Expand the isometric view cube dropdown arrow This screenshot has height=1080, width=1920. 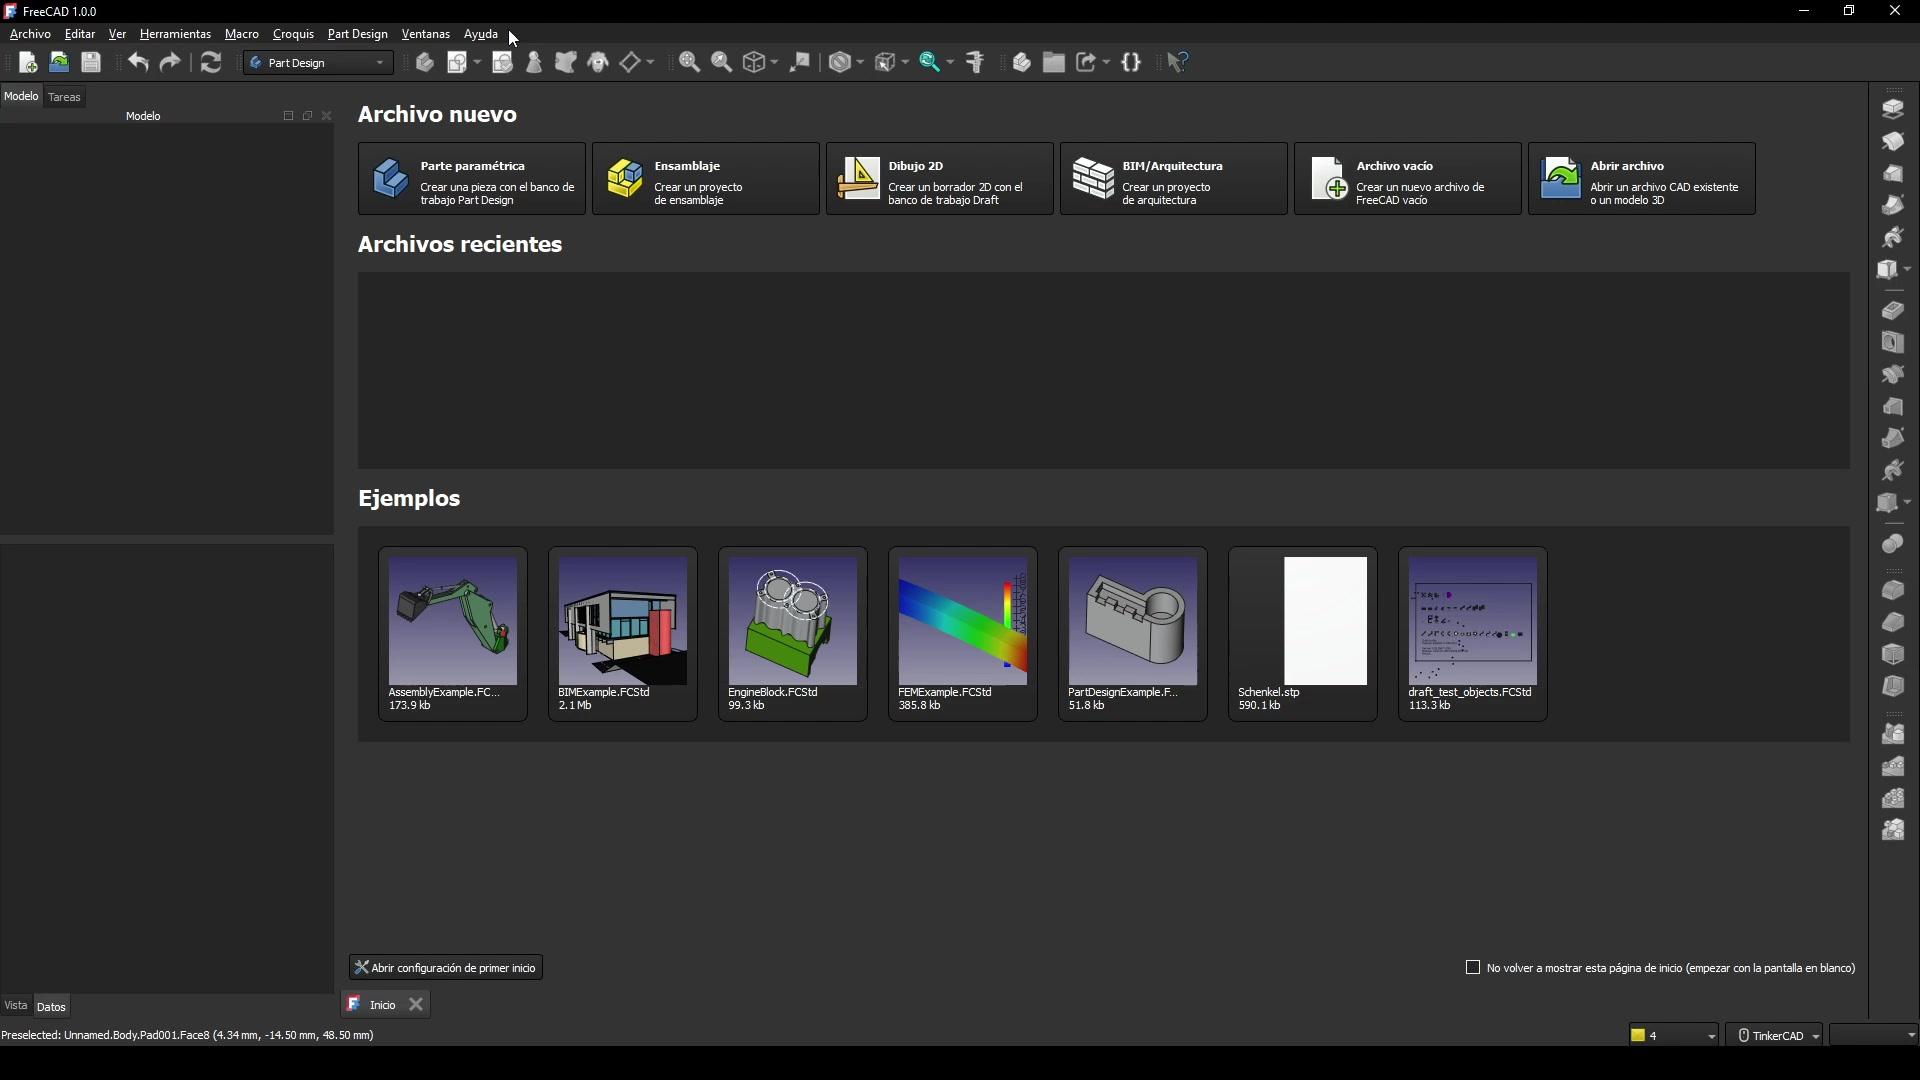pyautogui.click(x=775, y=63)
